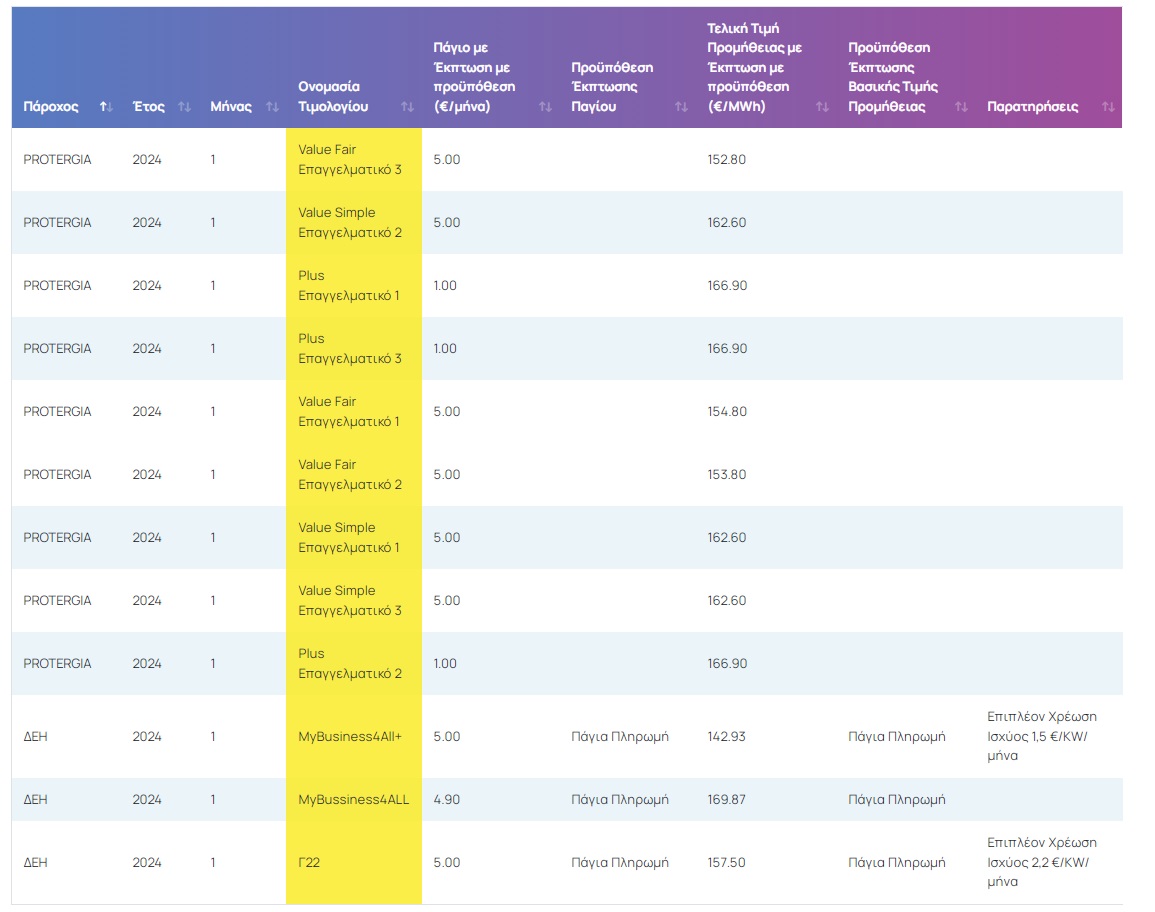Image resolution: width=1155 pixels, height=912 pixels.
Task: Click the sort arrows beside Πάροχος header
Action: (x=106, y=107)
